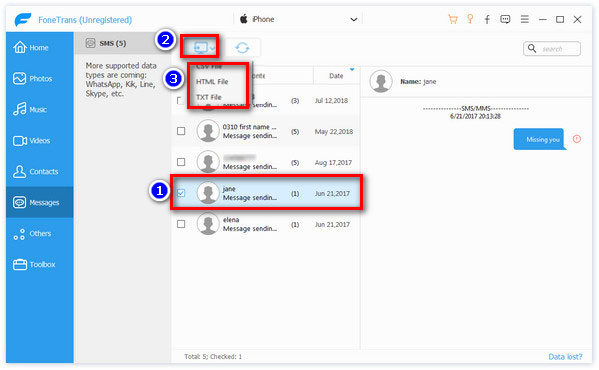Viewport: 599px width, 370px height.
Task: Check the elena conversation checkbox
Action: pyautogui.click(x=181, y=224)
